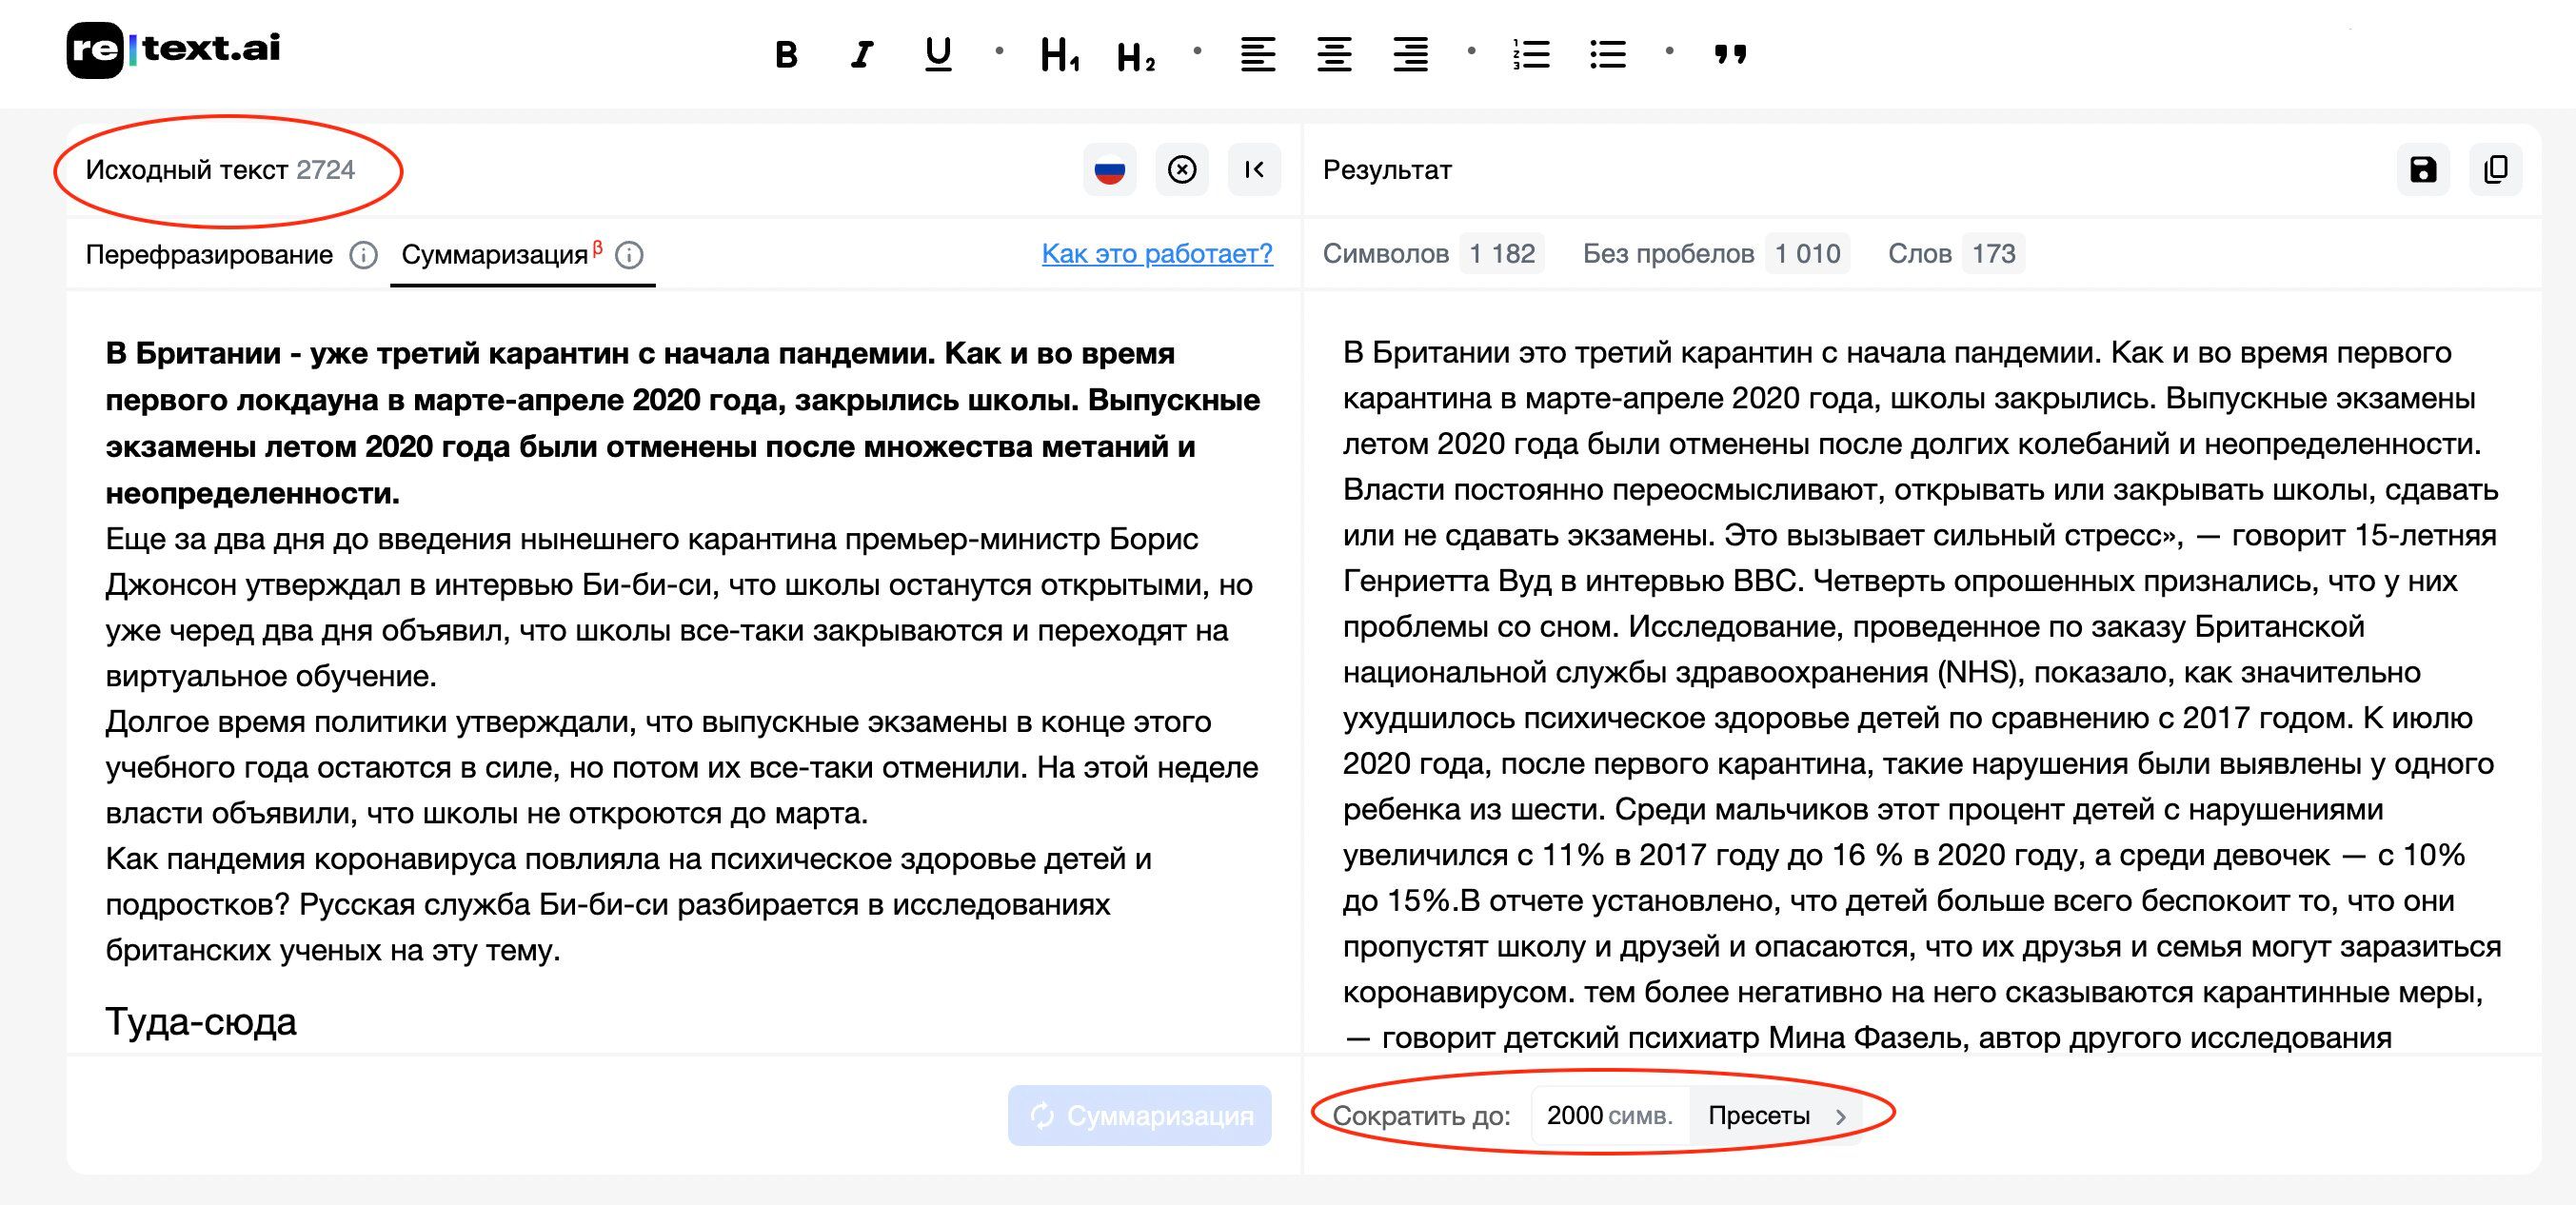Copy the result text to clipboard
The image size is (2576, 1205).
click(x=2497, y=170)
